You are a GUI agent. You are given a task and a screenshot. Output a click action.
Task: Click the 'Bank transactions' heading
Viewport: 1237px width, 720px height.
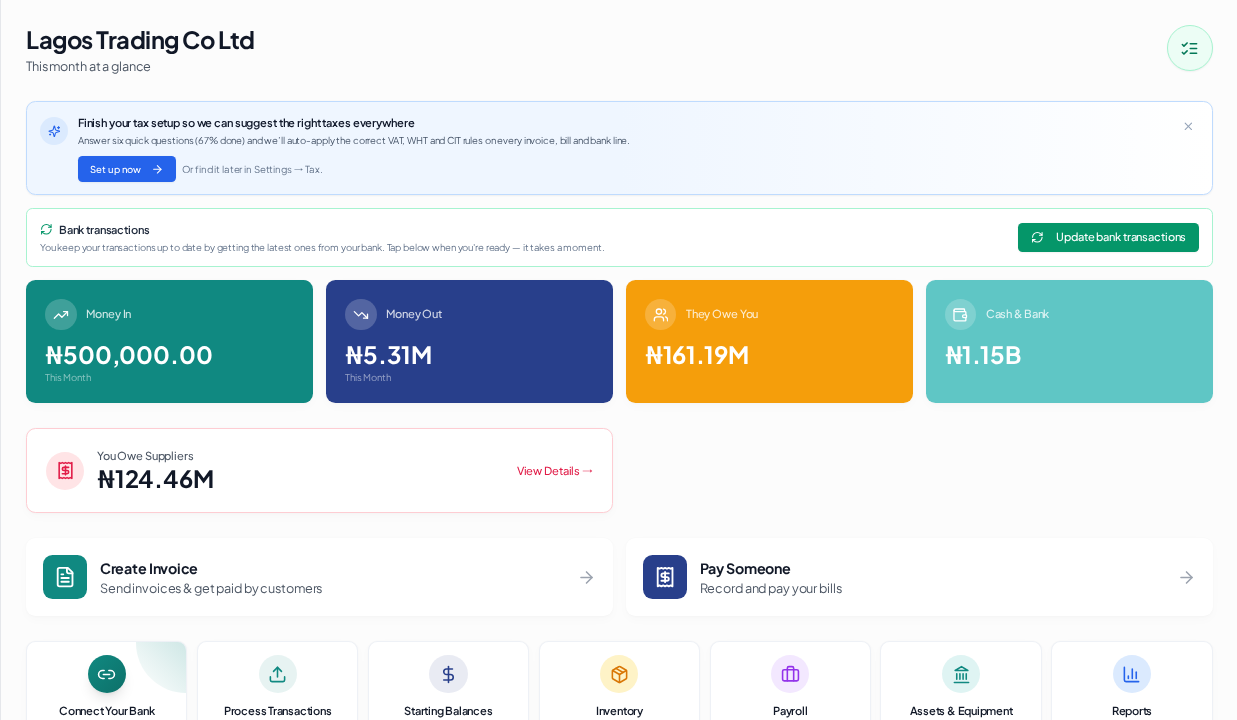pos(104,230)
